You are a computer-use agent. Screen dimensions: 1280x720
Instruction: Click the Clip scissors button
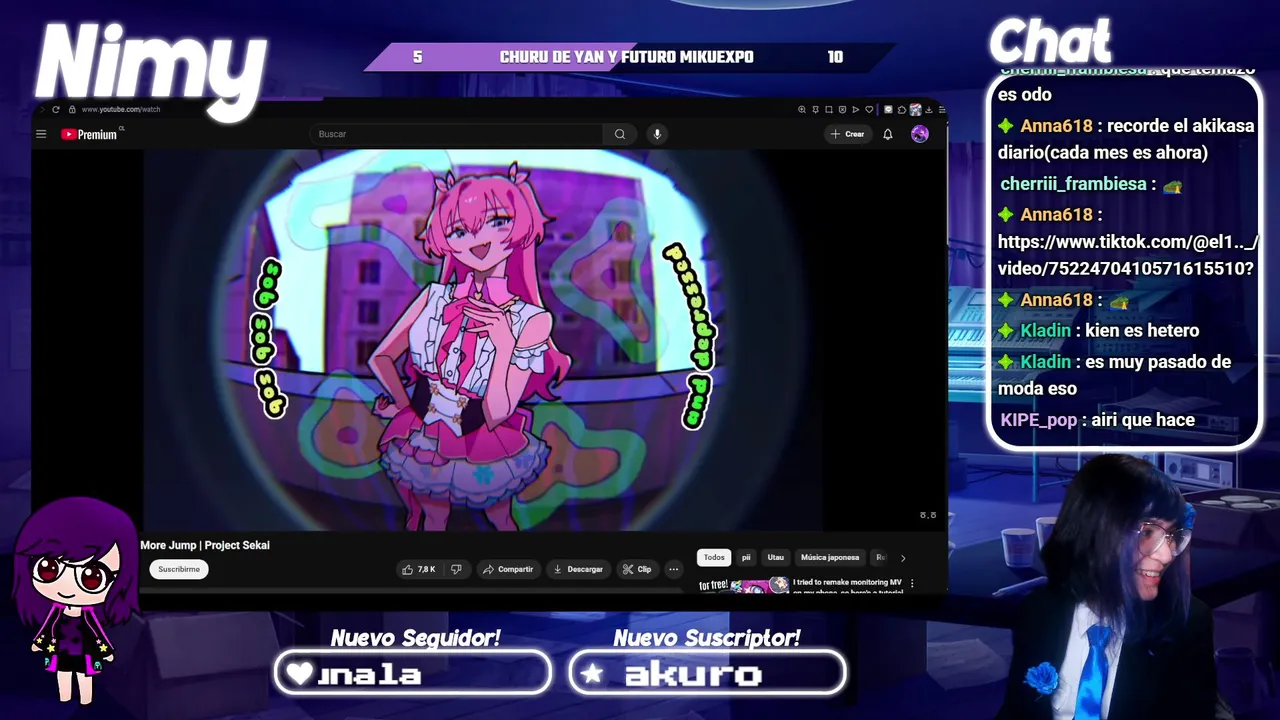(637, 569)
